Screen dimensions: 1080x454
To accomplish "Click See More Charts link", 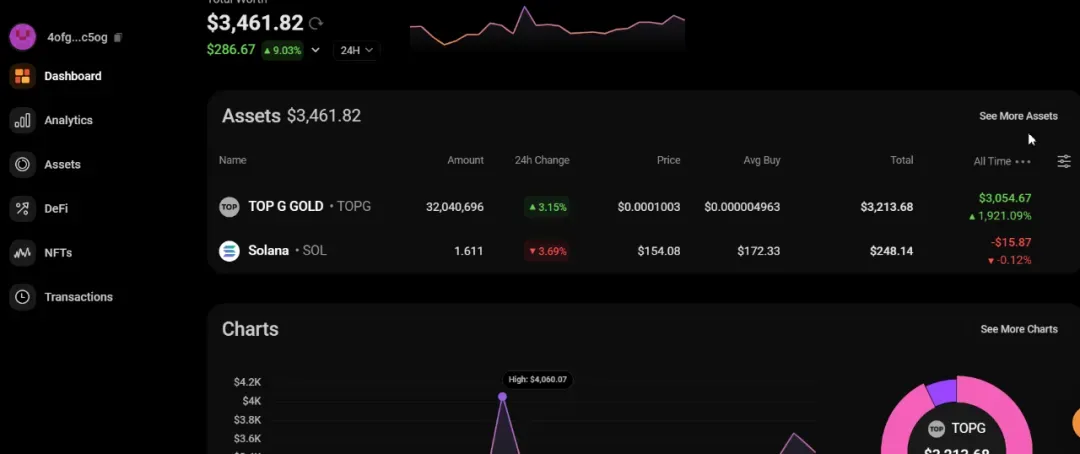I will [x=1019, y=329].
